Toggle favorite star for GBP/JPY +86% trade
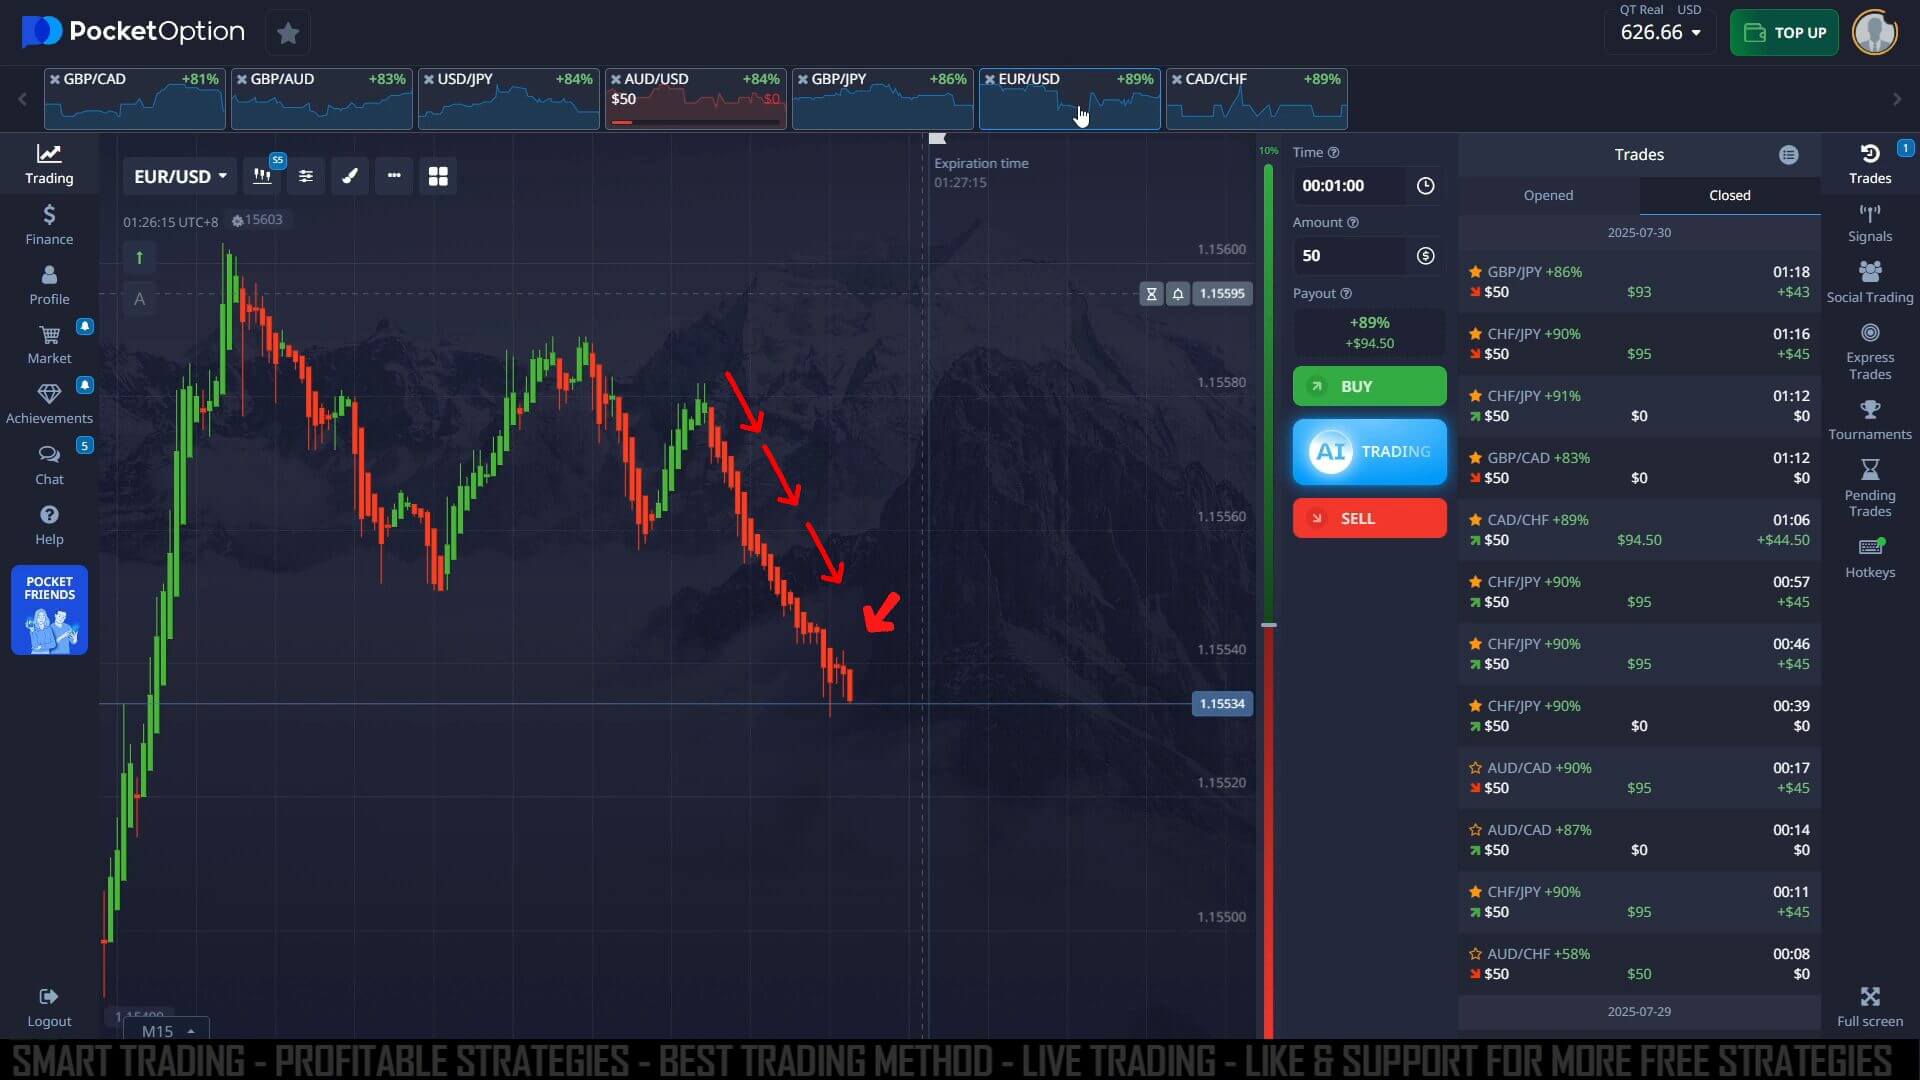 pyautogui.click(x=1475, y=272)
